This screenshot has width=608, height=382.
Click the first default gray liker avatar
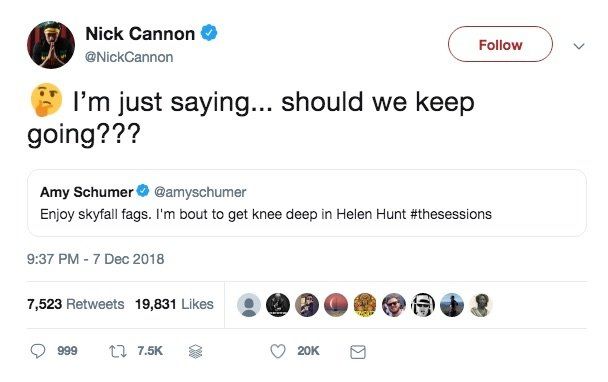(249, 305)
